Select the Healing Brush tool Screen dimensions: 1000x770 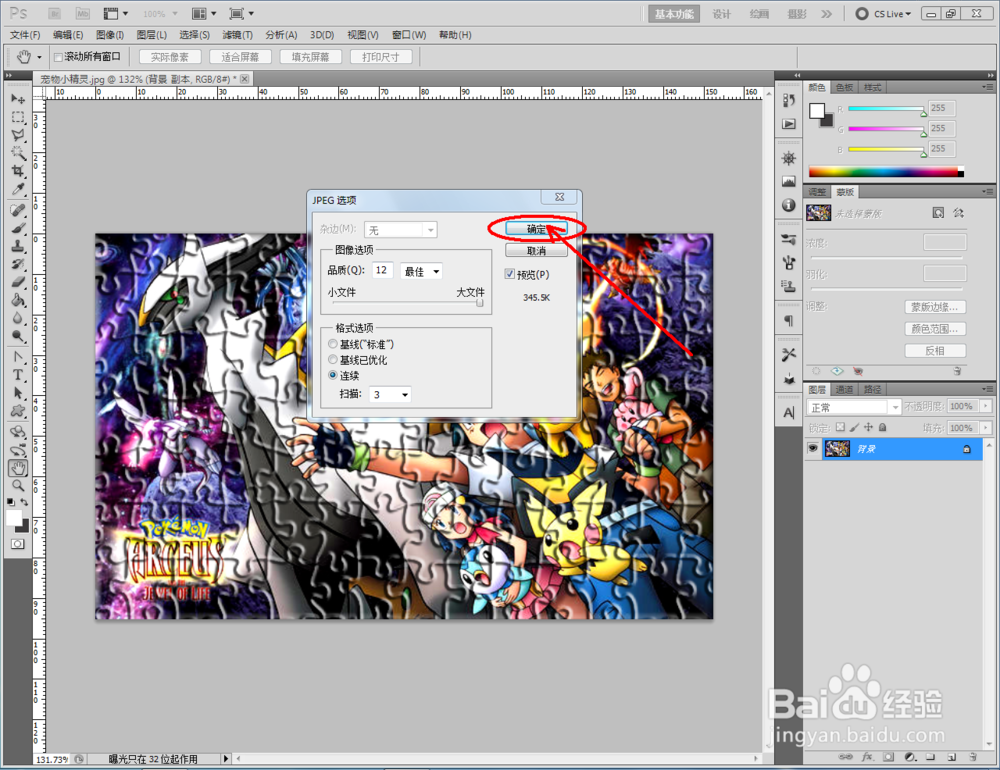[18, 211]
